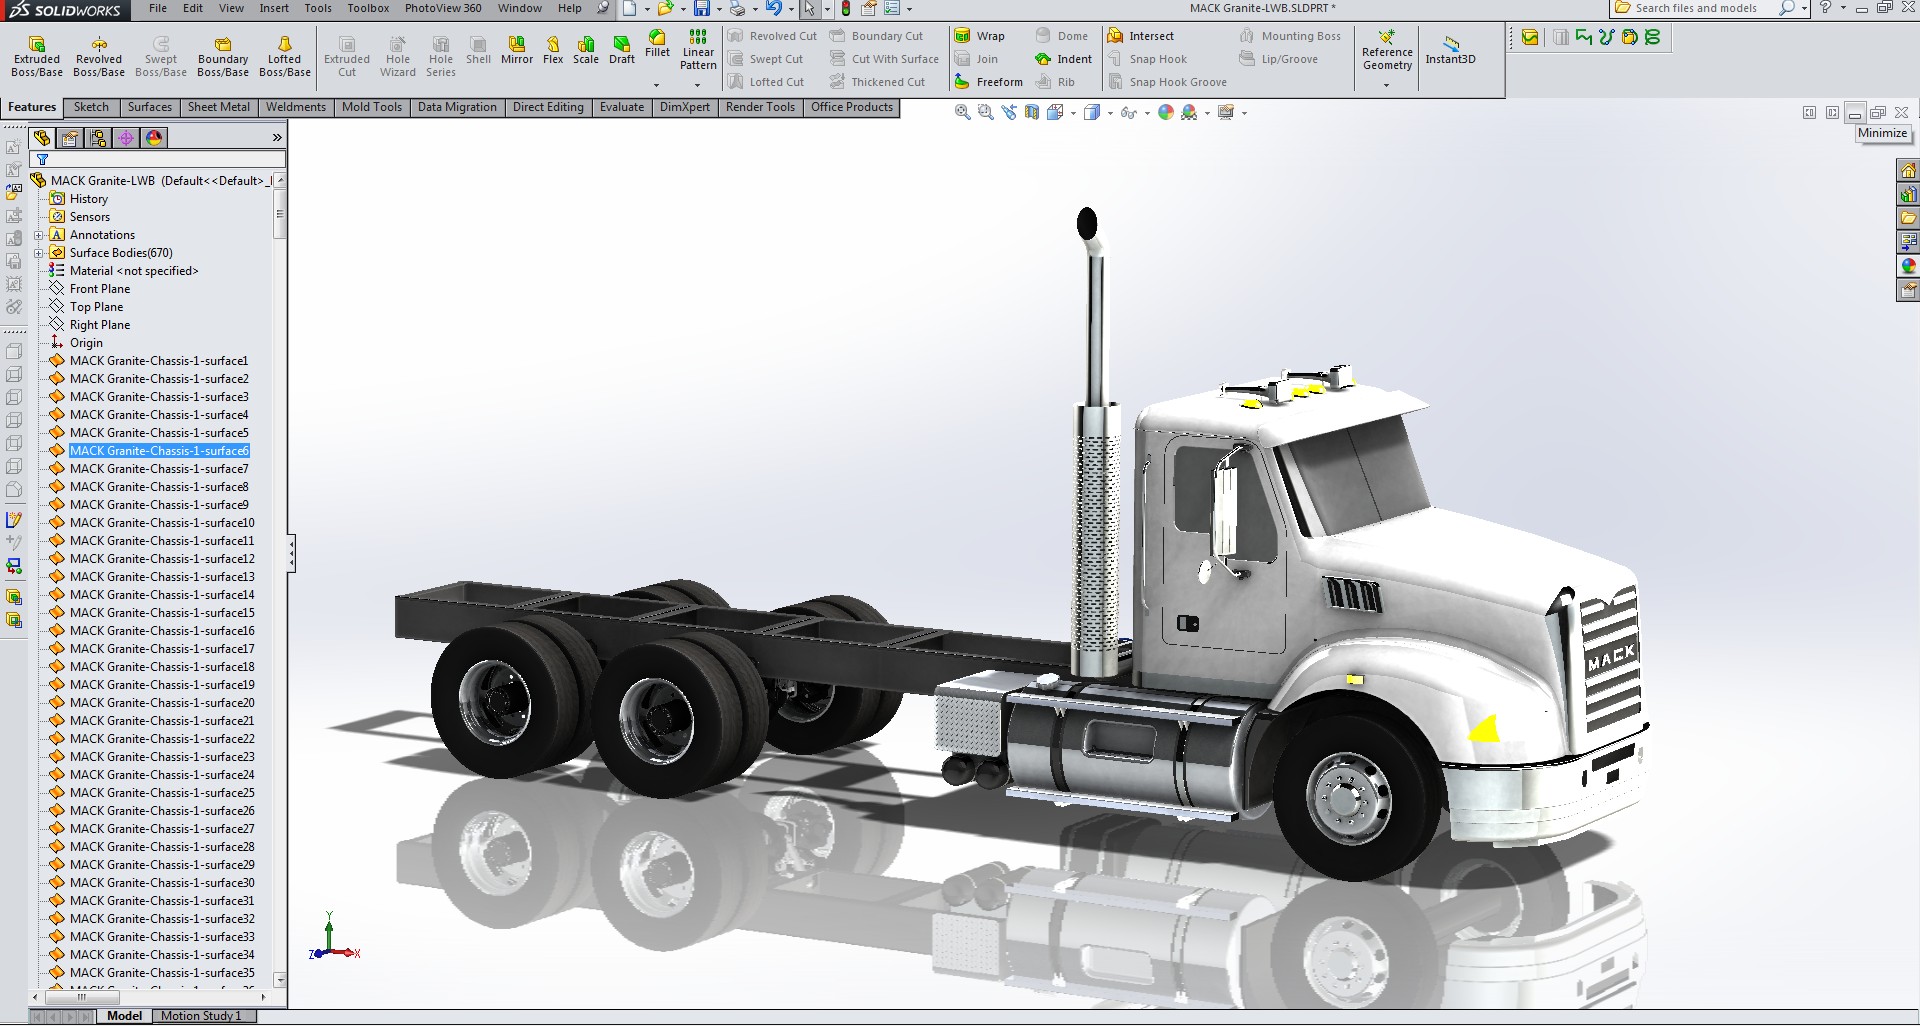Select the Revolved Boss/Base tool
Viewport: 1920px width, 1026px height.
(x=99, y=57)
